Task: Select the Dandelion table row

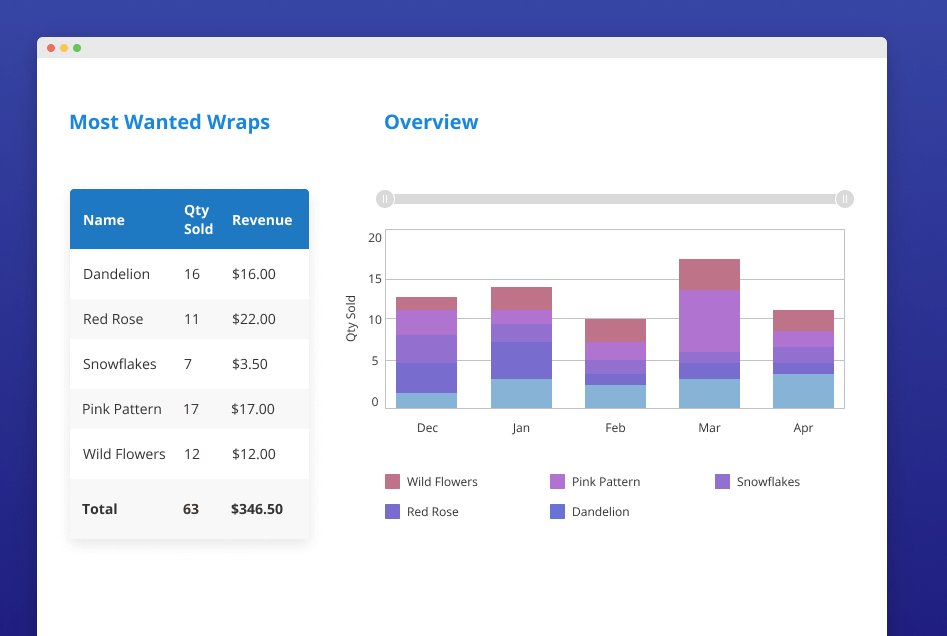Action: click(x=189, y=274)
